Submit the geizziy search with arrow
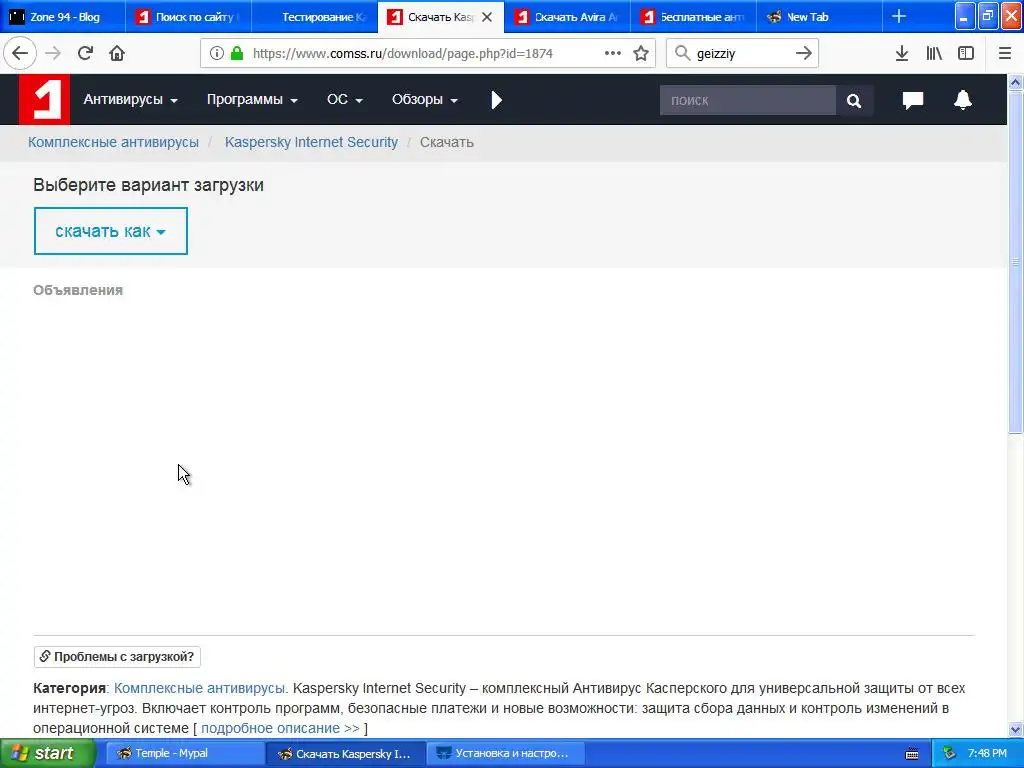 coord(804,53)
